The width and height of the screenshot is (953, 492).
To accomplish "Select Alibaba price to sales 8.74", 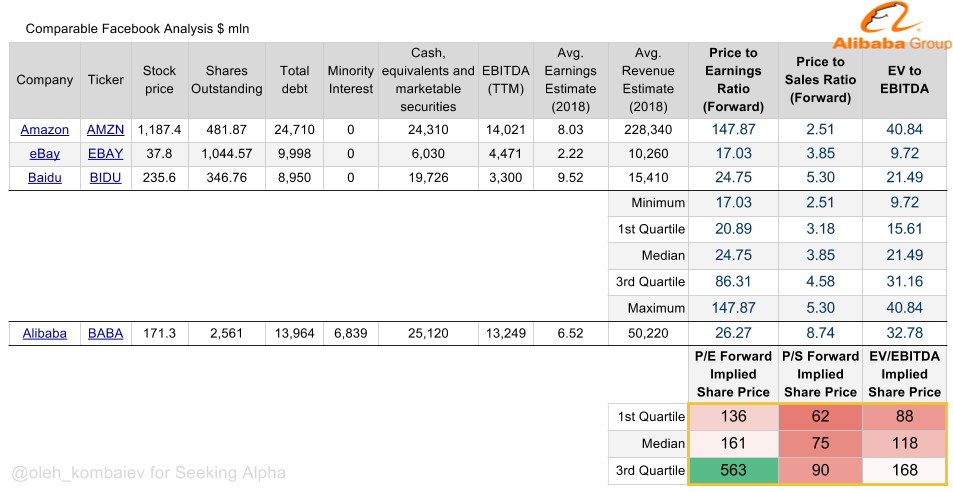I will coord(820,333).
